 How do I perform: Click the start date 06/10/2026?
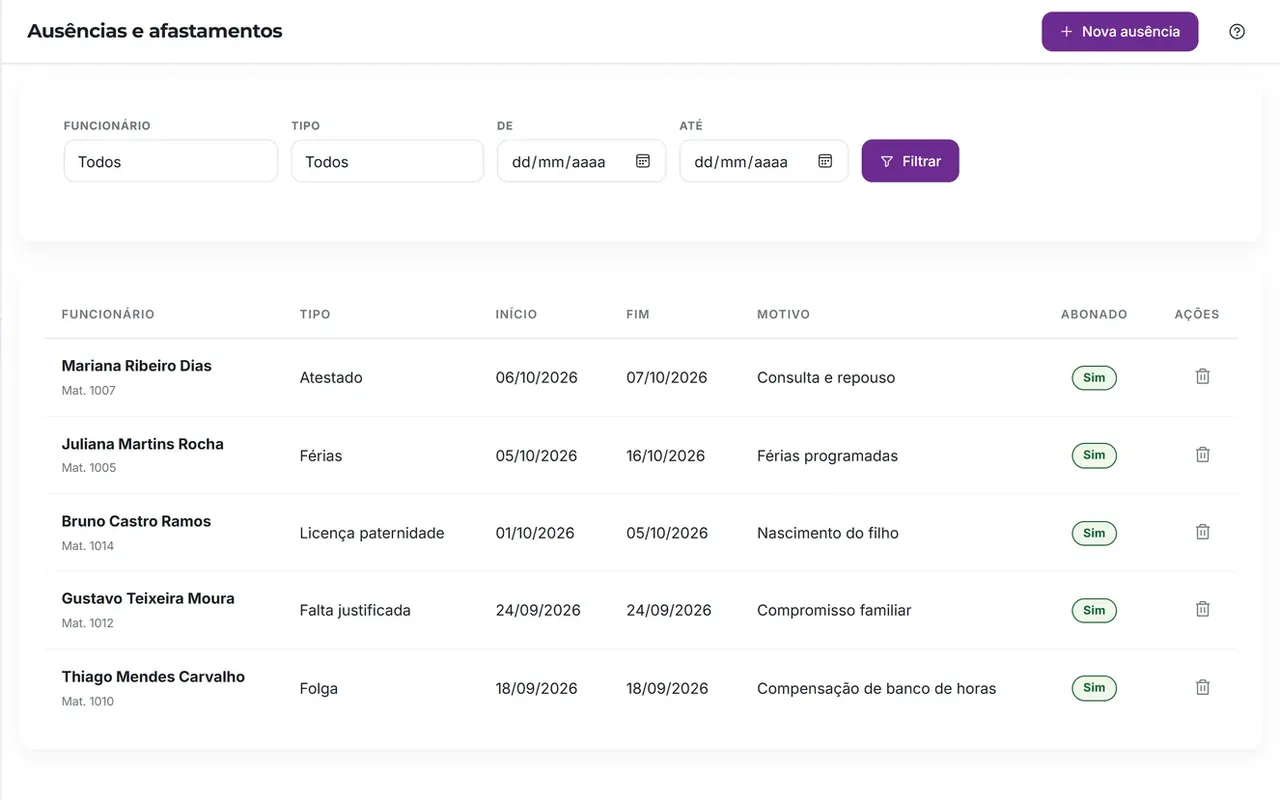[537, 378]
